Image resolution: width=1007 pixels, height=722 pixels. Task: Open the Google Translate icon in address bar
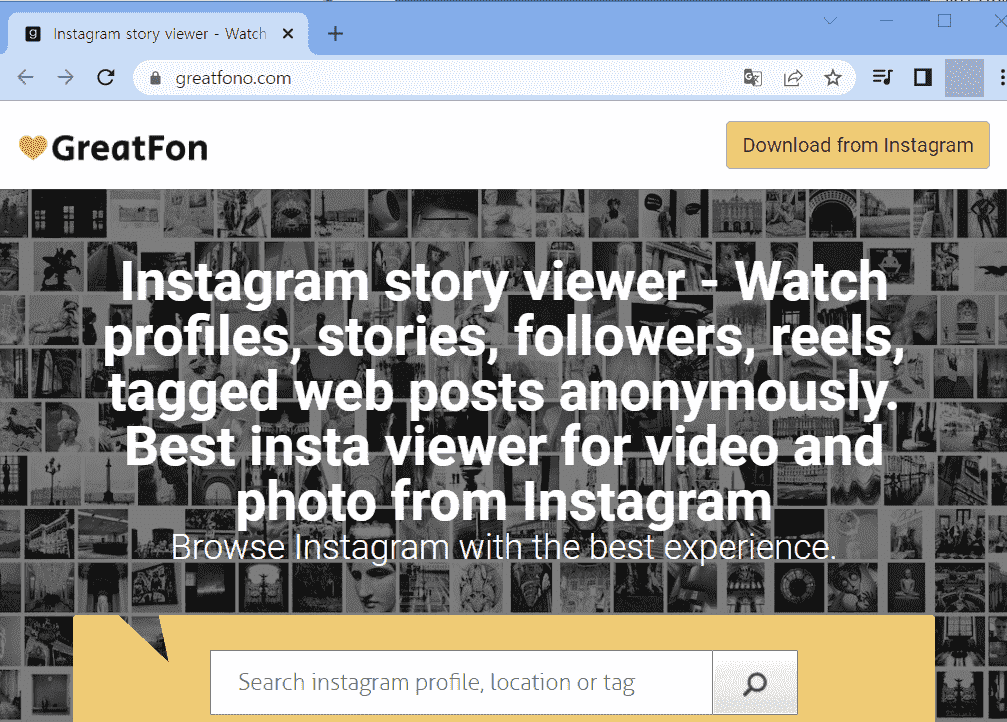pyautogui.click(x=753, y=78)
